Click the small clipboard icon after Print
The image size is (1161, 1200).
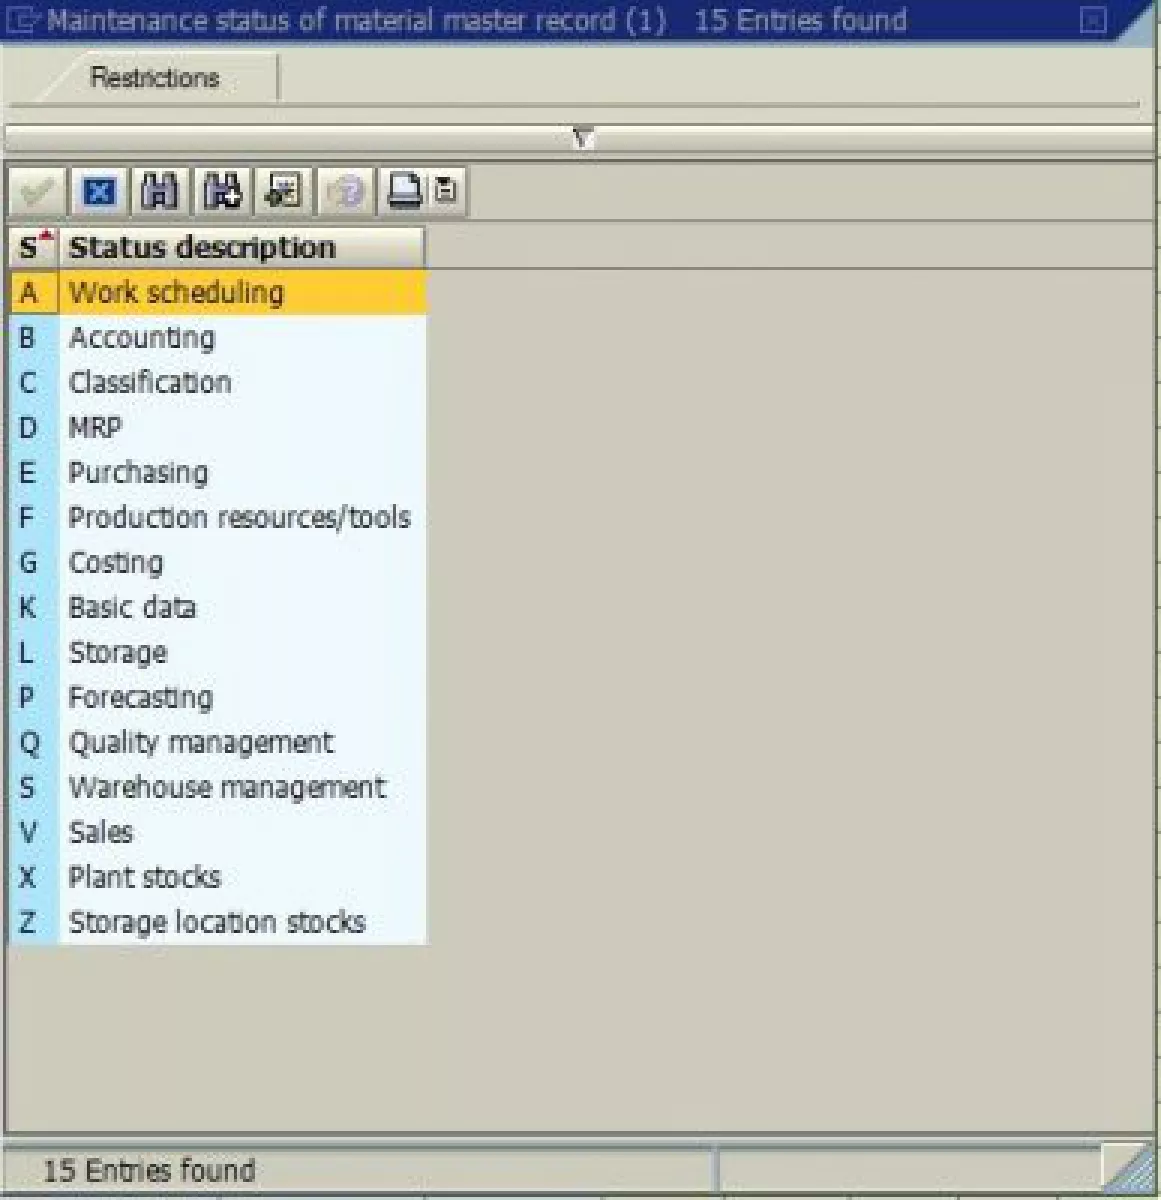[446, 191]
